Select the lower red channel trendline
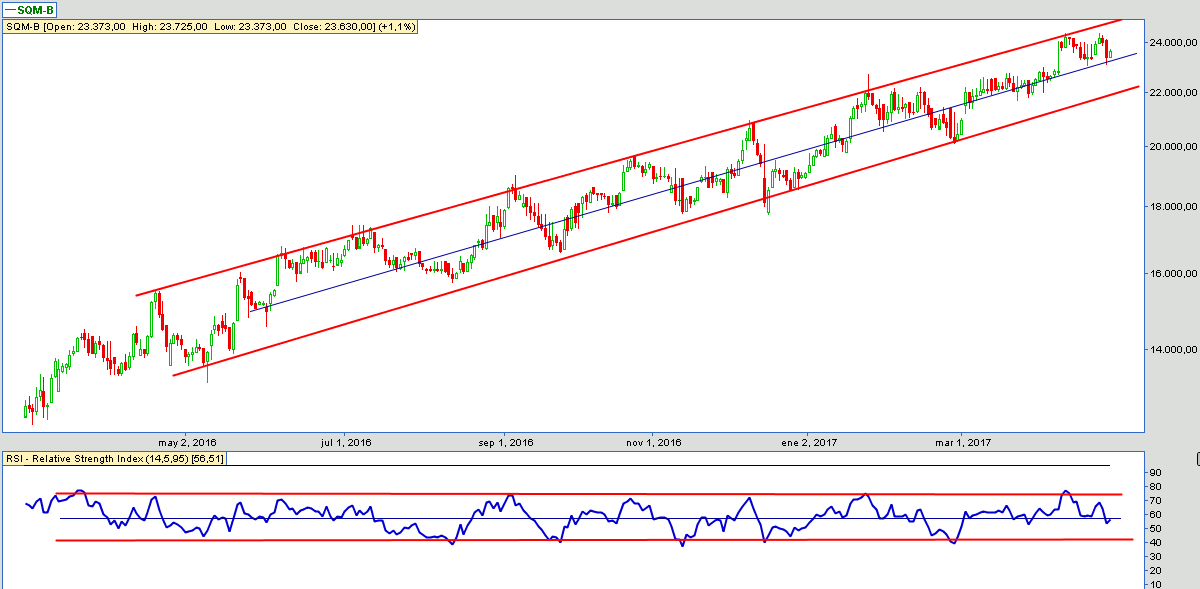This screenshot has height=589, width=1200. (x=656, y=231)
